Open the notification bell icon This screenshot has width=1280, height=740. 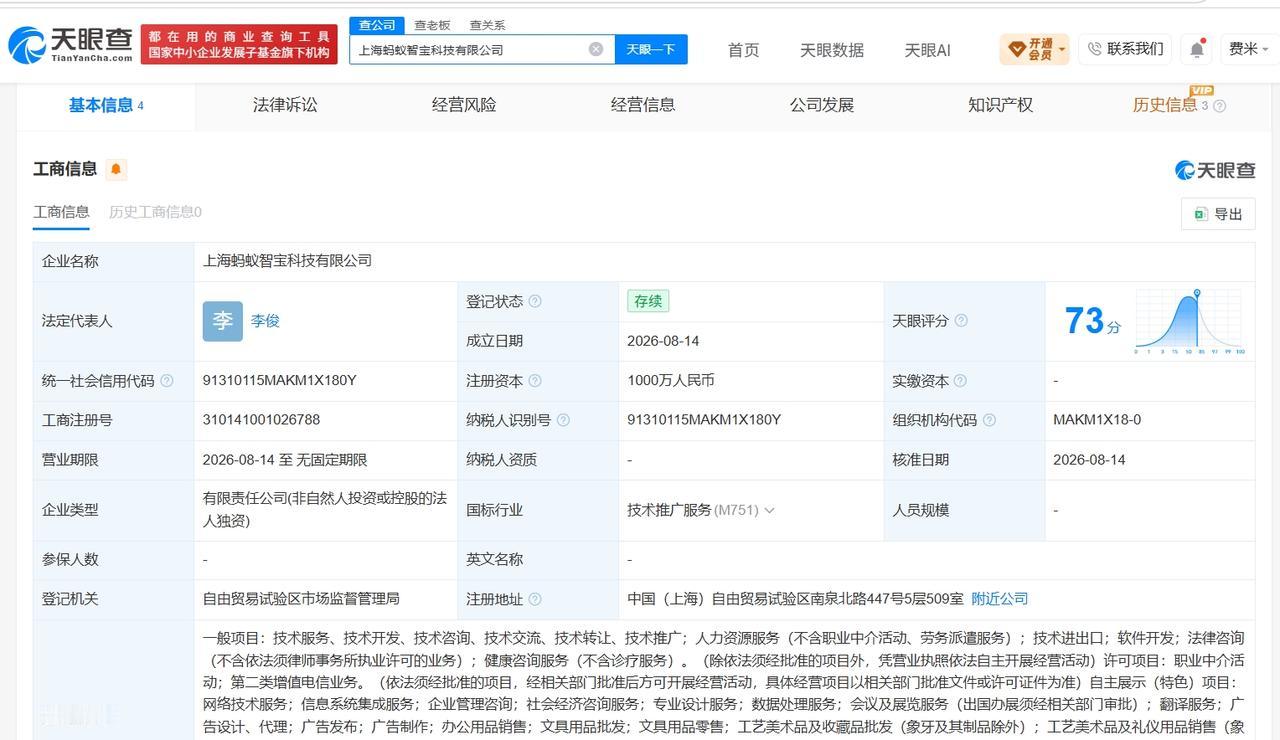click(x=1197, y=49)
